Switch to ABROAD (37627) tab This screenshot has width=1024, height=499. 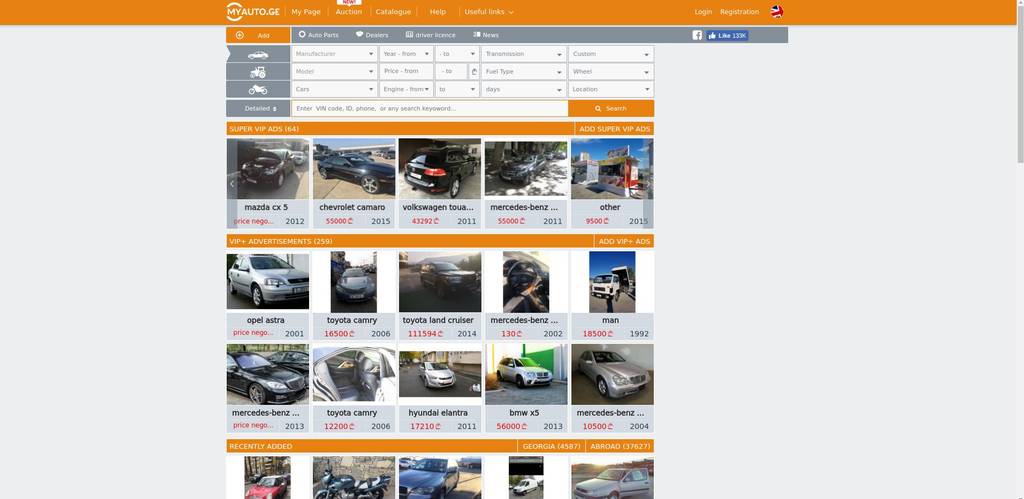620,447
